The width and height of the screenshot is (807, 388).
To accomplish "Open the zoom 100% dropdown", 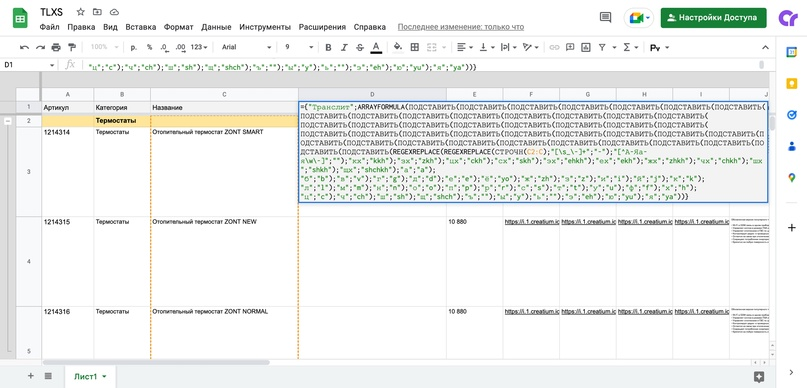I will pos(104,47).
